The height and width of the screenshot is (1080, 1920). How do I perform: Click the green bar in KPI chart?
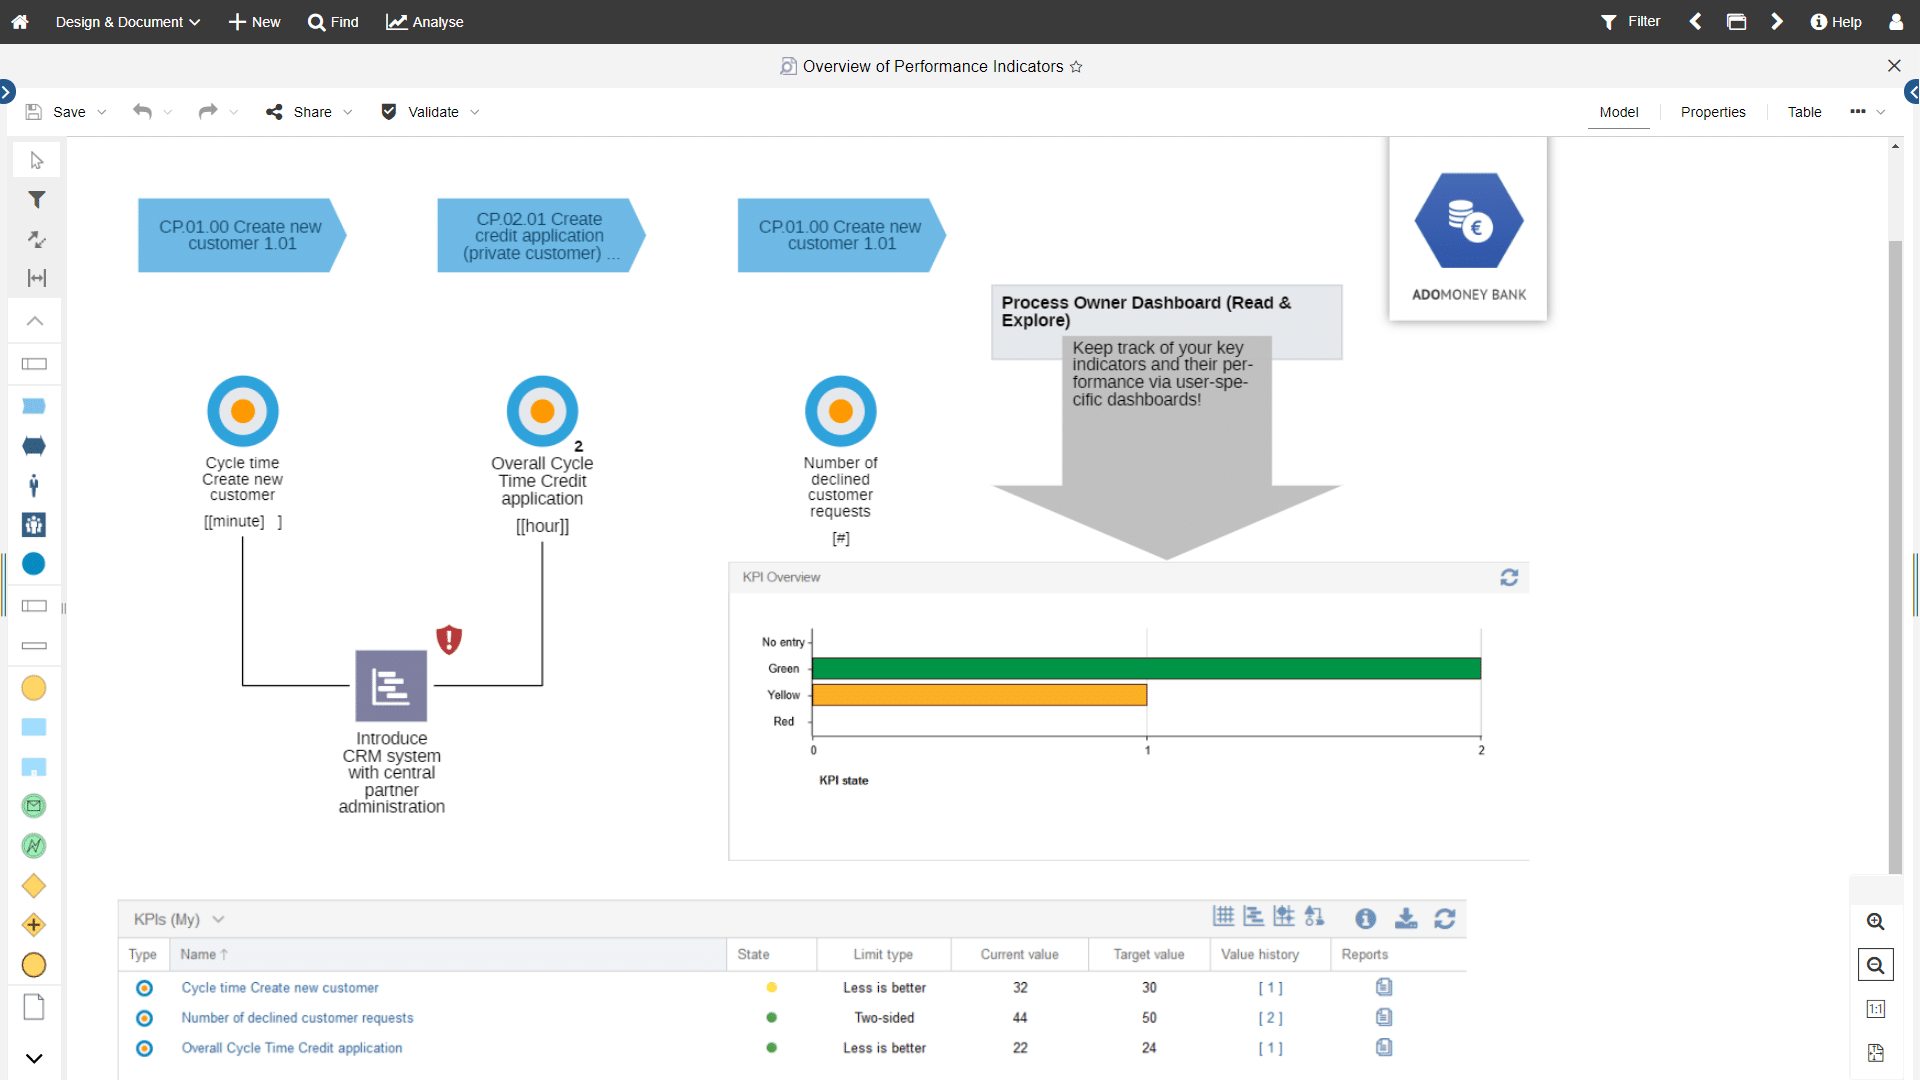pos(1145,668)
